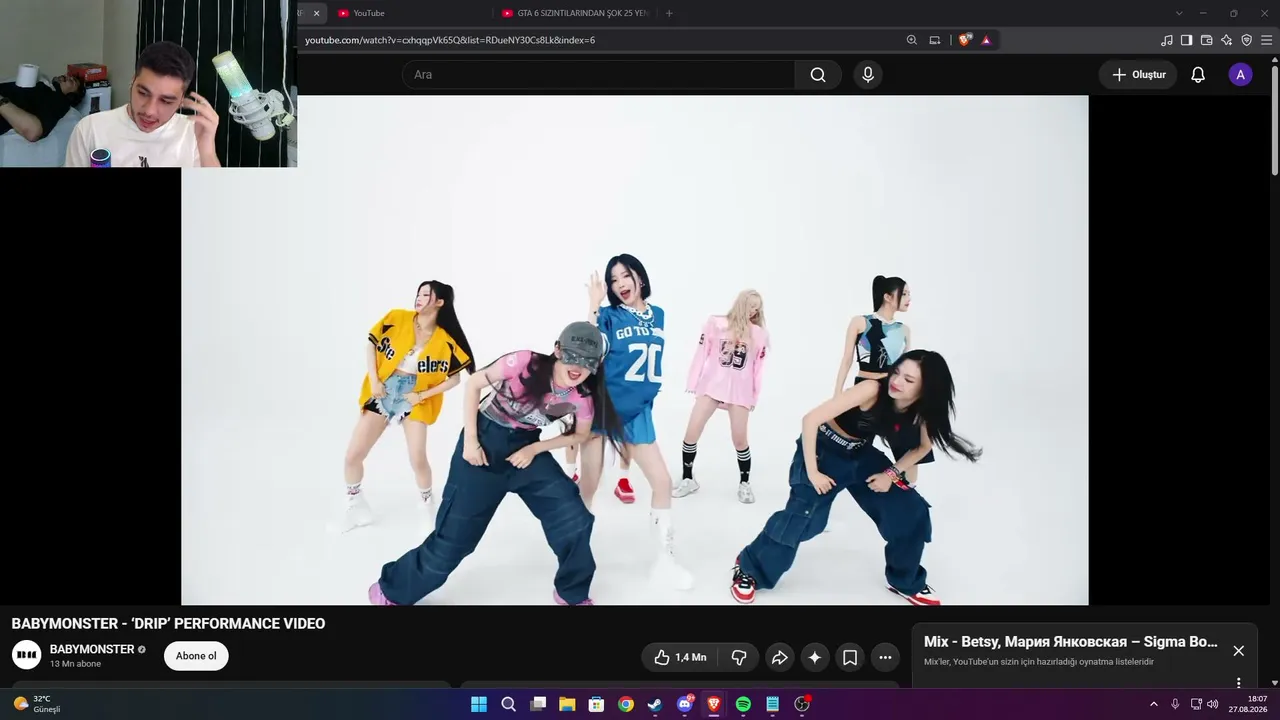Open the Notepad app on the taskbar

(x=773, y=704)
